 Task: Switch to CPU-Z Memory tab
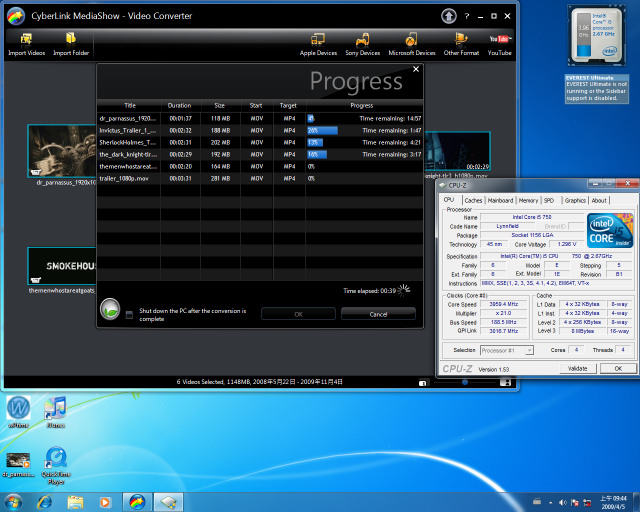coord(528,200)
